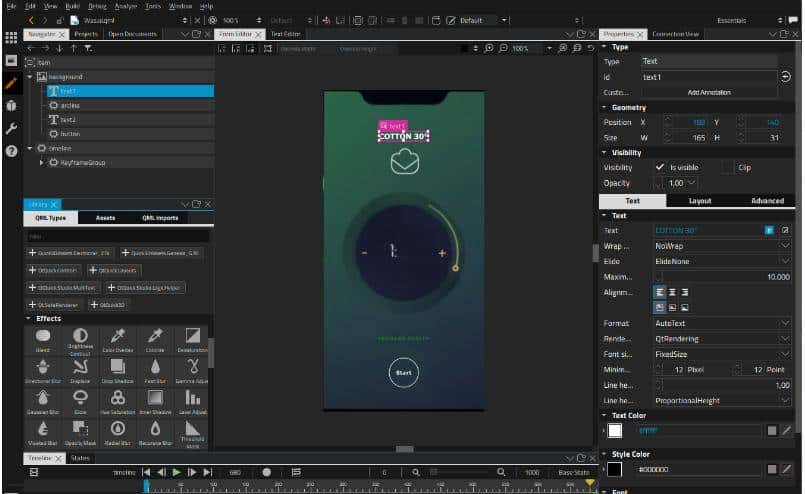Screen dimensions: 805x494
Task: Zoom out on the Form Editor
Action: pyautogui.click(x=503, y=48)
